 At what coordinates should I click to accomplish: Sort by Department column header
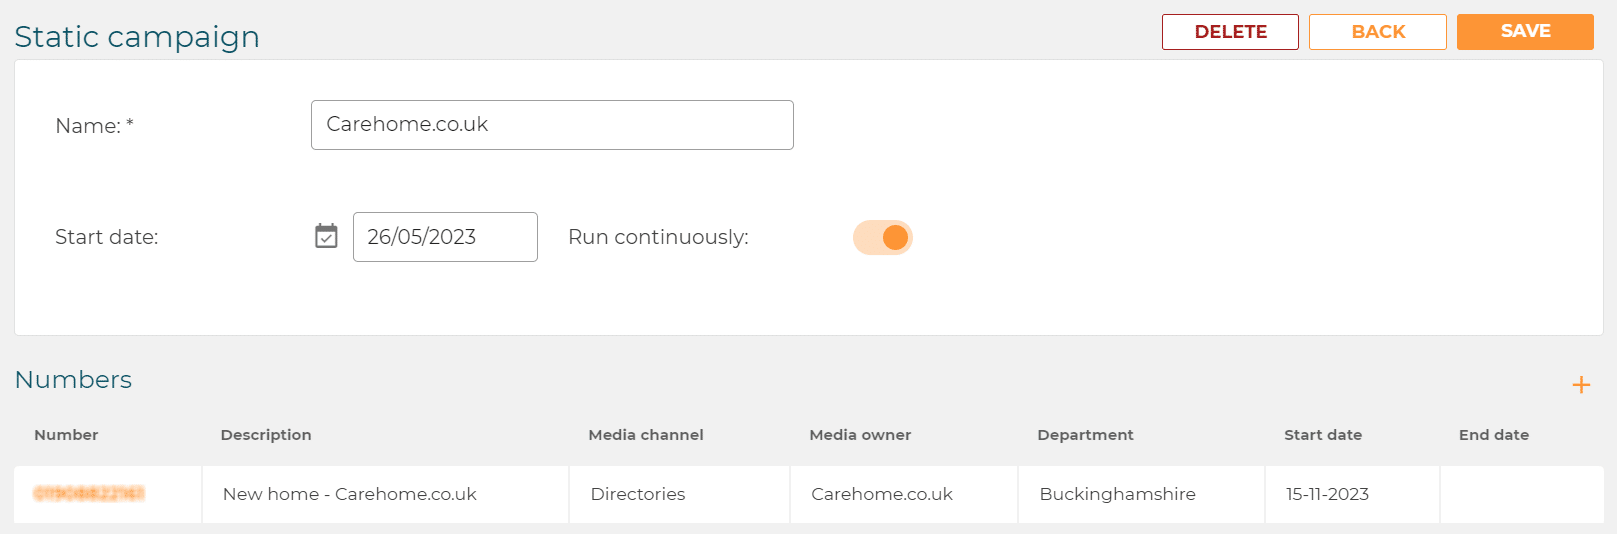(x=1085, y=435)
